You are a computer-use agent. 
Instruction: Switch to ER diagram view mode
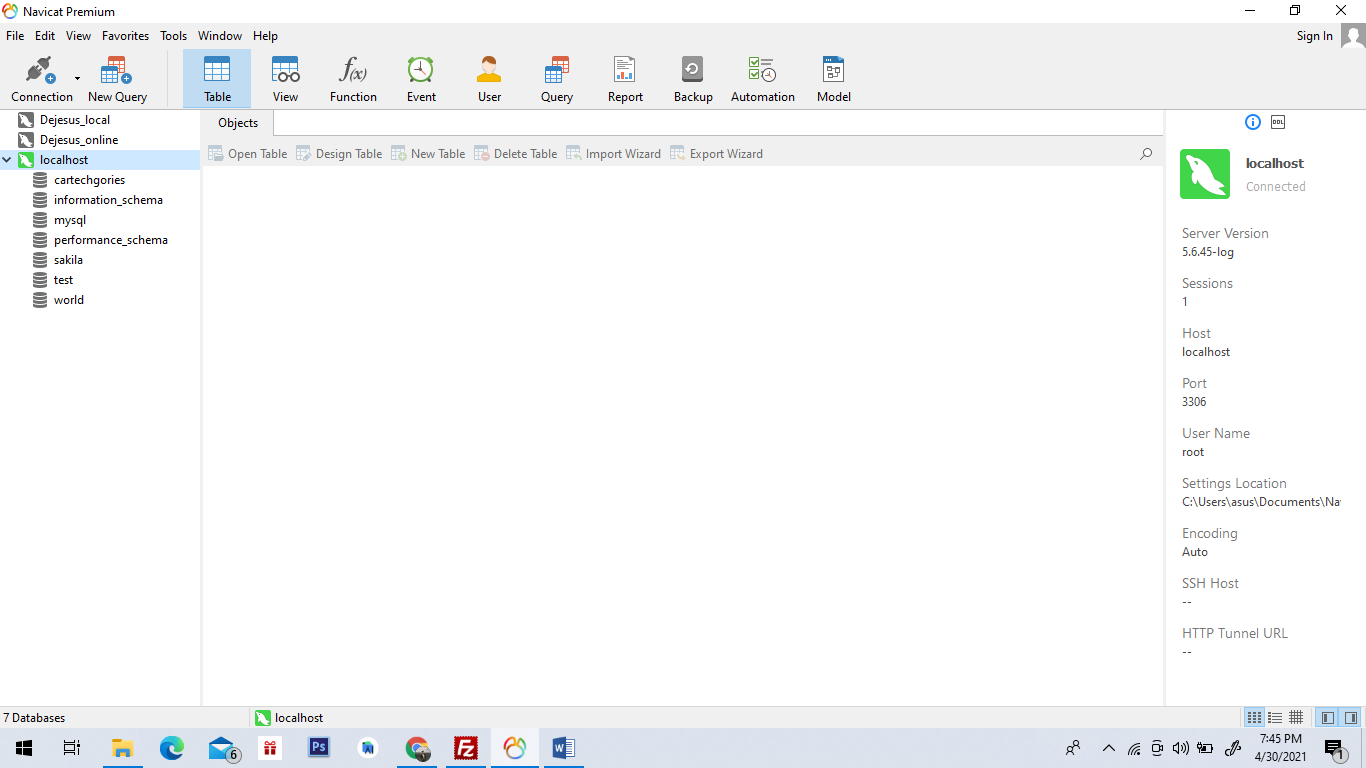1296,718
